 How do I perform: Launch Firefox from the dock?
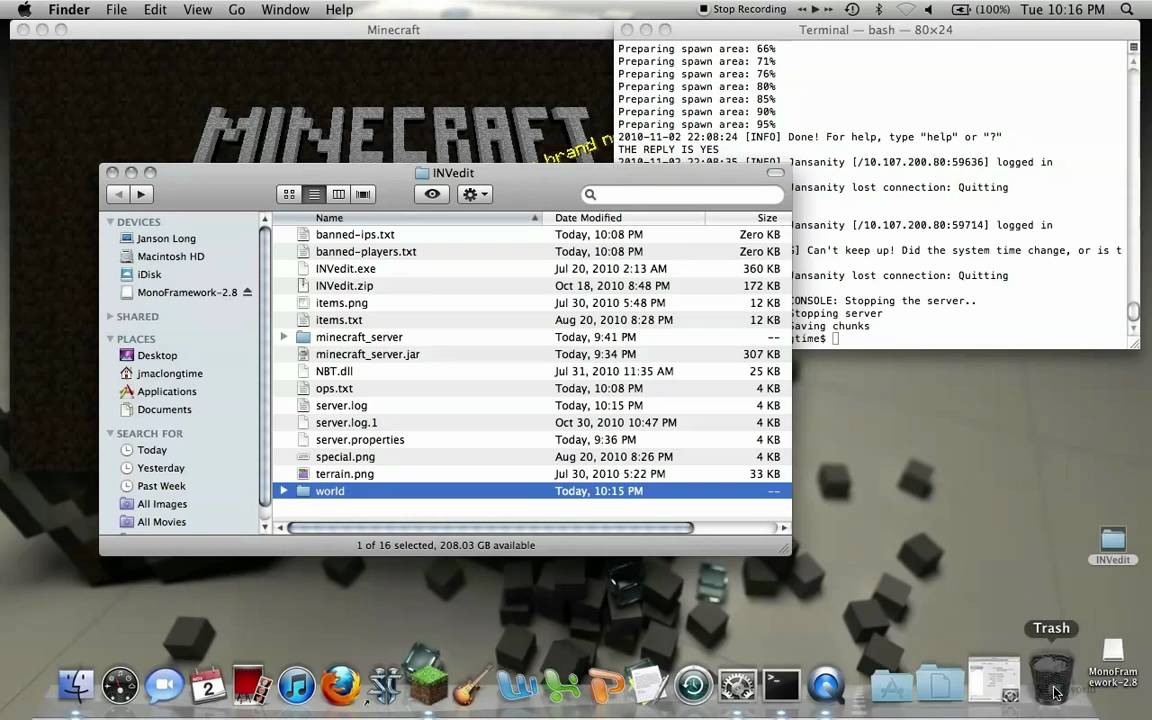[x=340, y=686]
